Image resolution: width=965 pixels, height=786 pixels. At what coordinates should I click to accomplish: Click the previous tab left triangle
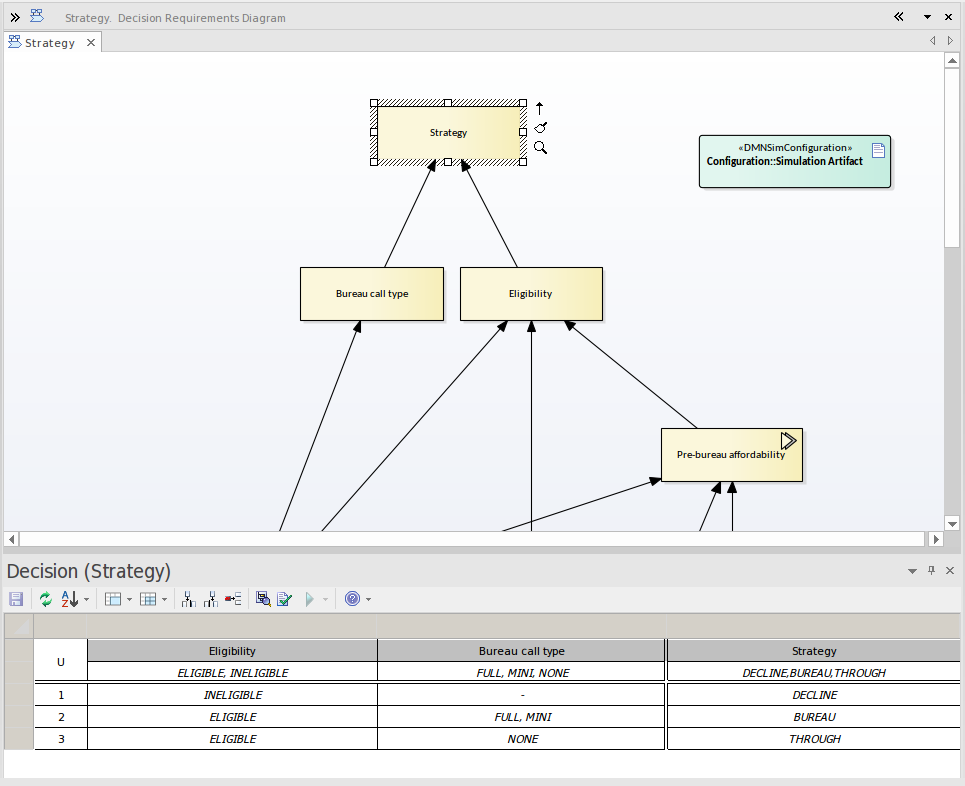point(932,41)
